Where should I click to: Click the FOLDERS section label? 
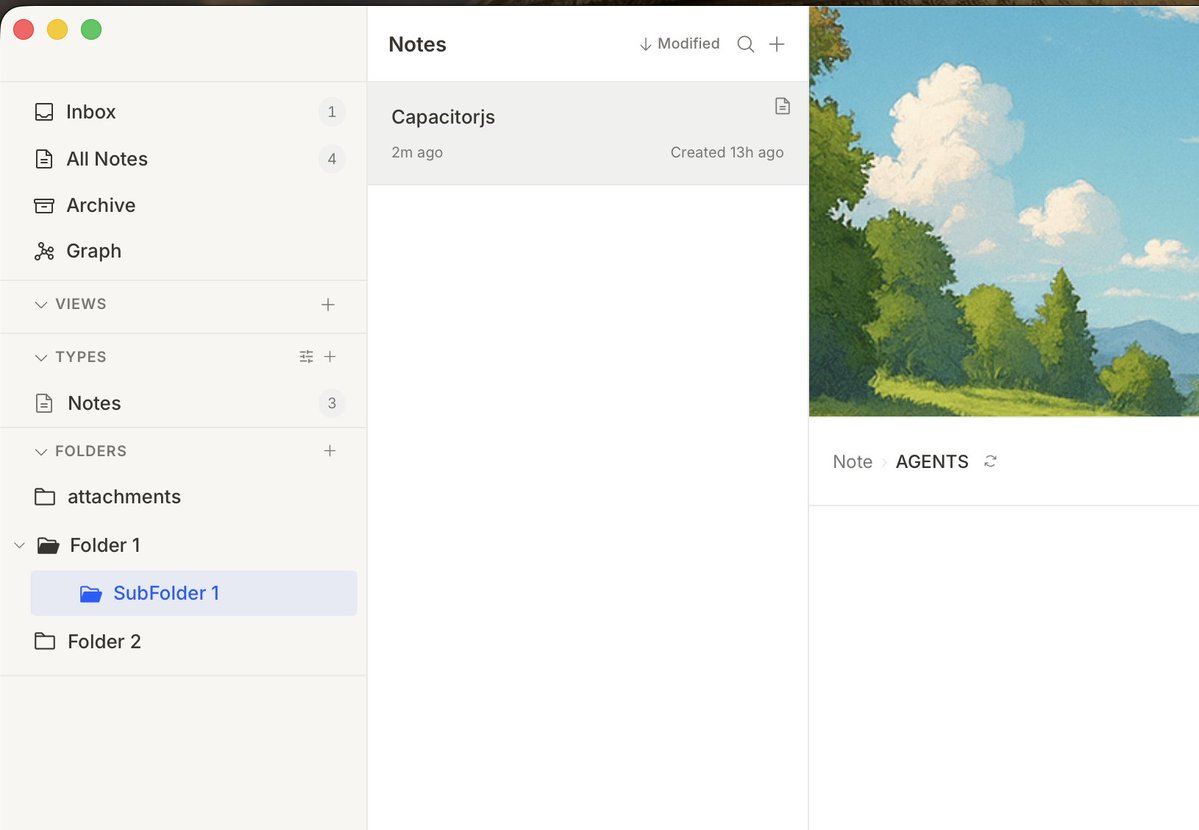pos(91,451)
